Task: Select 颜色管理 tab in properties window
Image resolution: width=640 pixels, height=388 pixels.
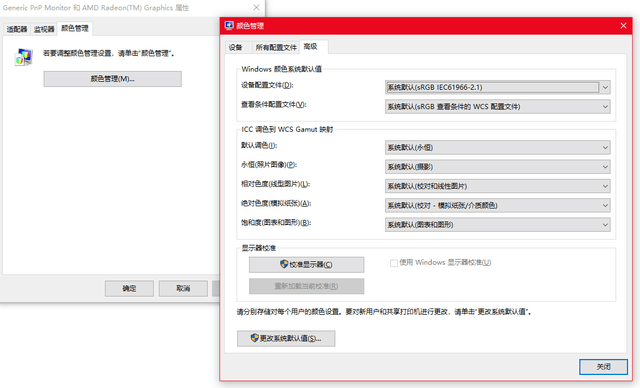Action: tap(75, 28)
